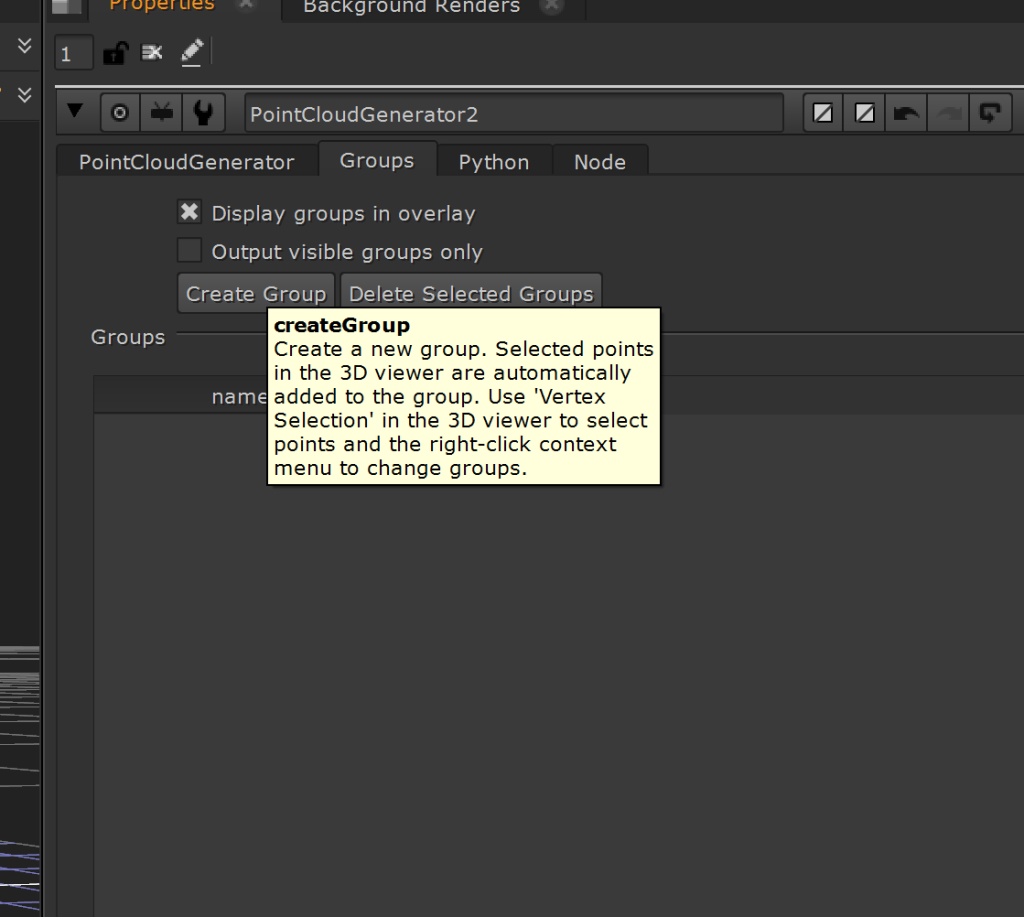Click the revert icon at row end
Viewport: 1024px width, 917px height.
[x=990, y=113]
